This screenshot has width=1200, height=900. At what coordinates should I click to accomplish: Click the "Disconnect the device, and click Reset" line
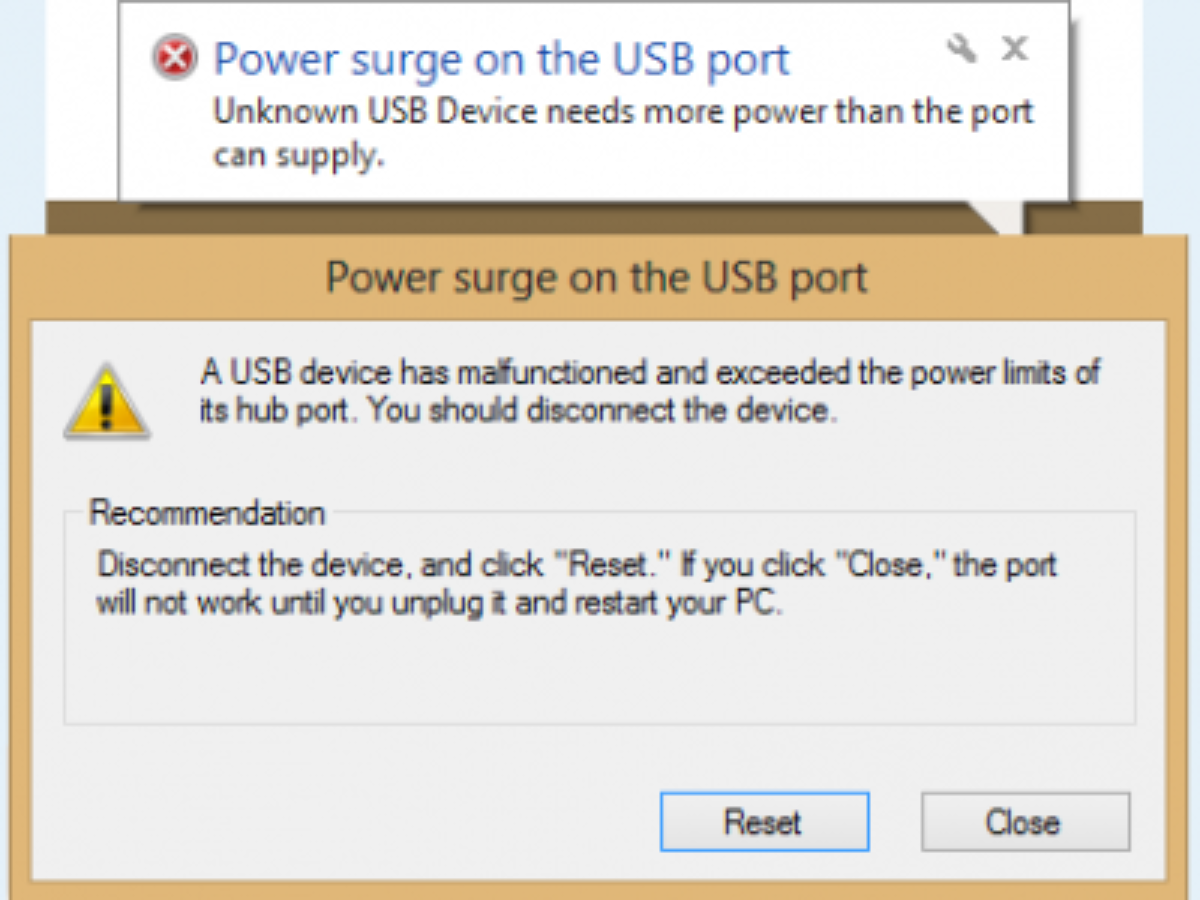point(576,565)
